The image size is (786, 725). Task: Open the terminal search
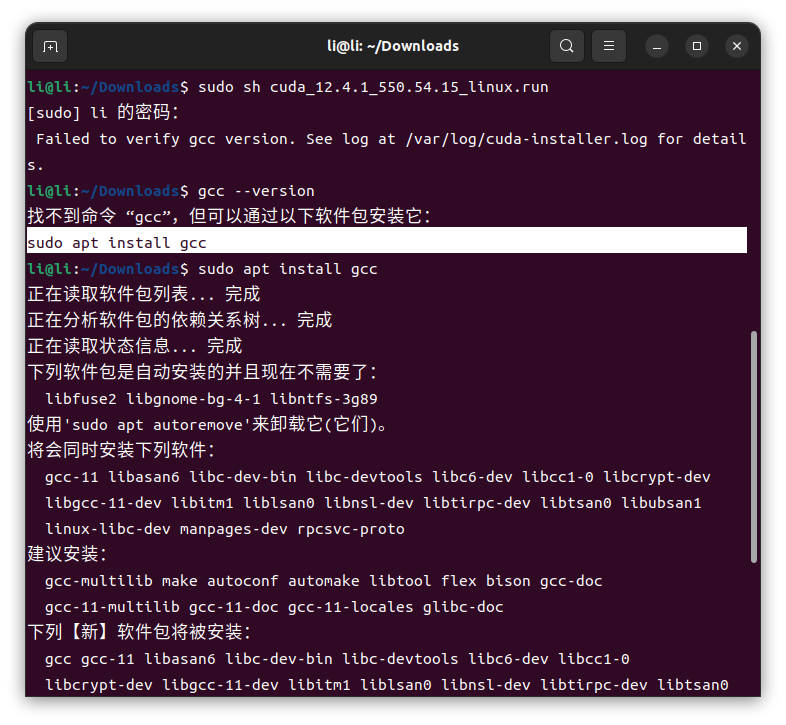pyautogui.click(x=566, y=46)
